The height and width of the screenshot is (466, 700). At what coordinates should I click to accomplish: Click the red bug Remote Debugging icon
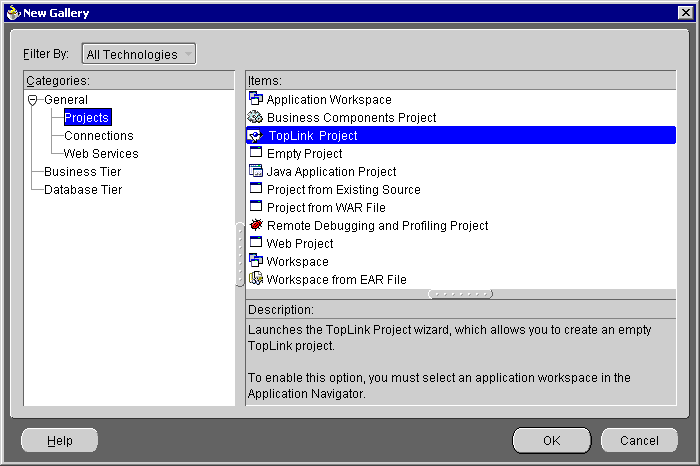click(256, 225)
